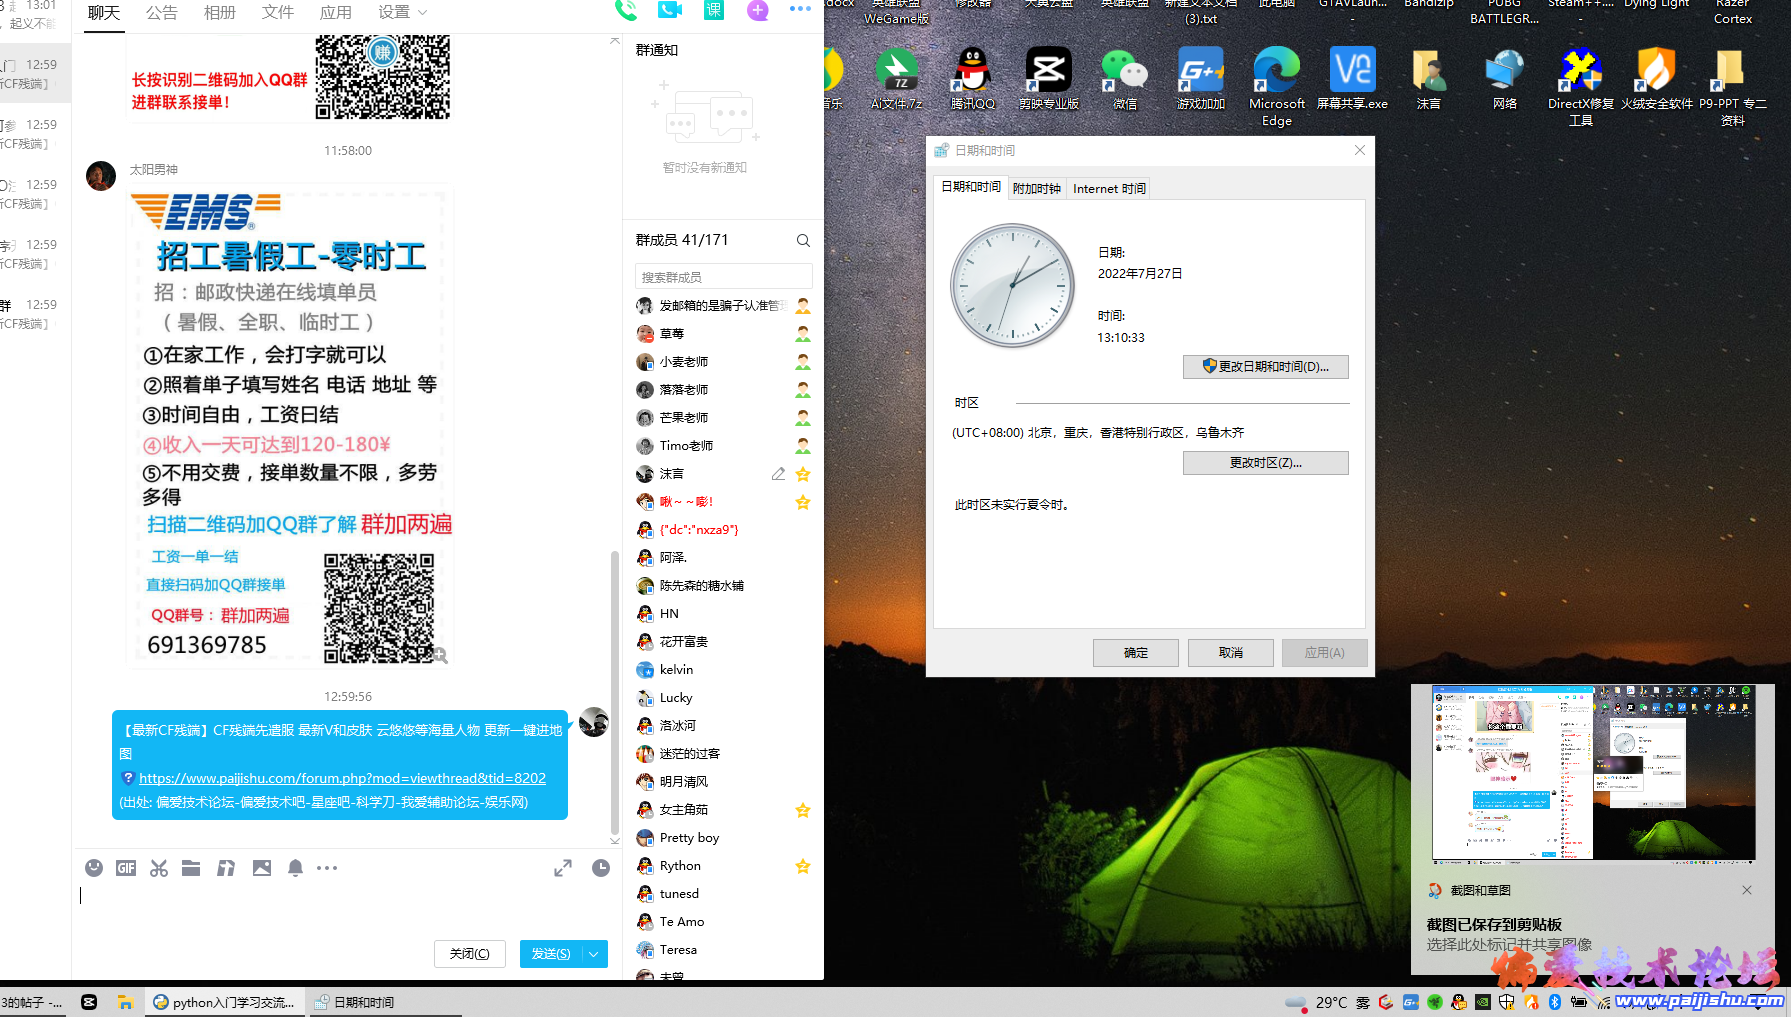Open the screenshot notification thumbnail
Viewport: 1791px width, 1017px height.
tap(1593, 773)
